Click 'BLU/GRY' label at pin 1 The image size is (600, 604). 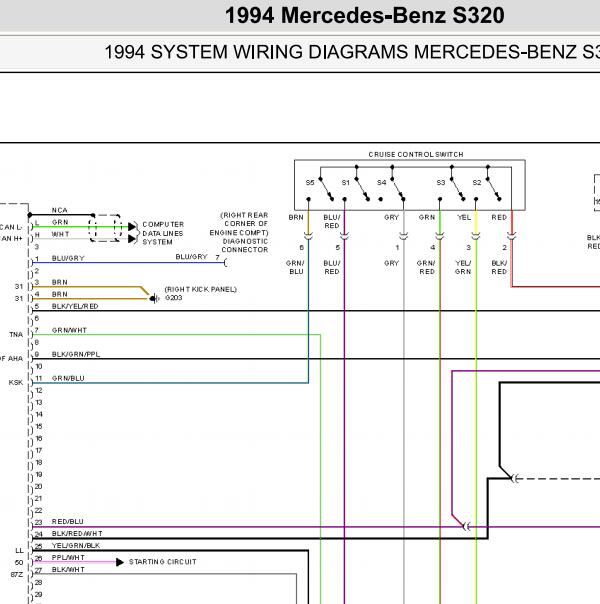(x=68, y=258)
